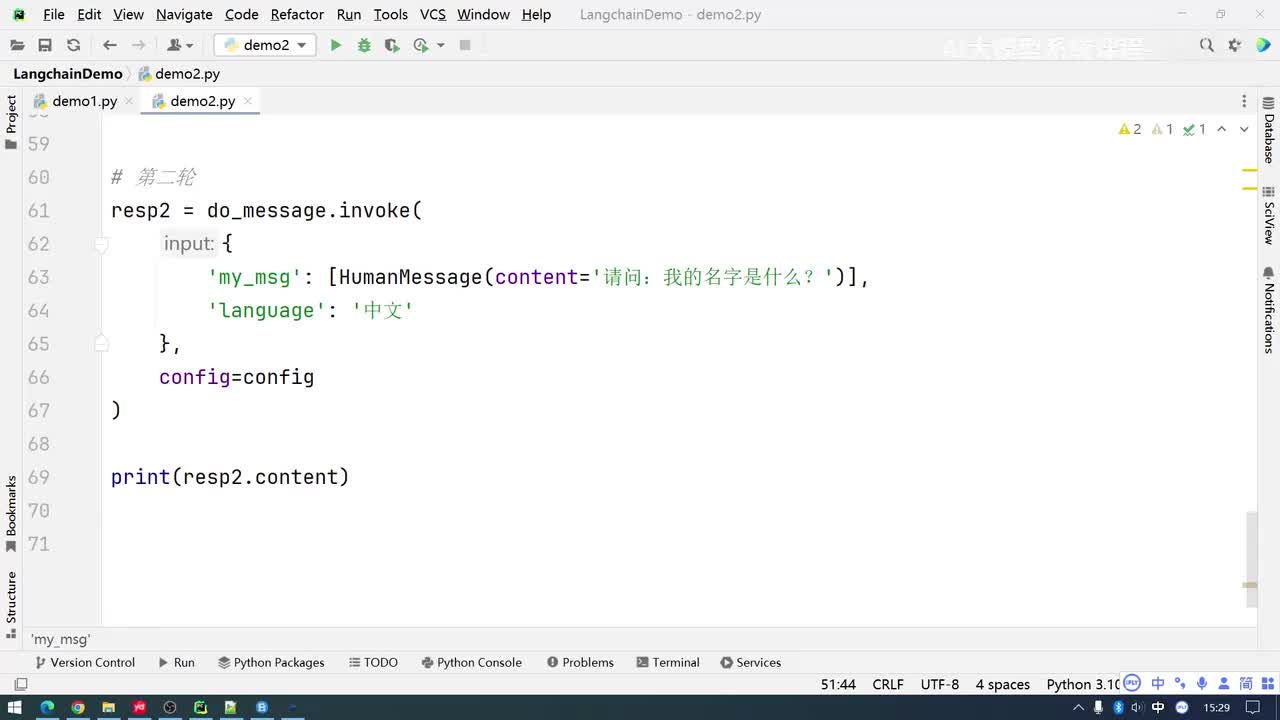This screenshot has width=1280, height=720.
Task: Open Search Everywhere magnifier
Action: pos(1207,45)
